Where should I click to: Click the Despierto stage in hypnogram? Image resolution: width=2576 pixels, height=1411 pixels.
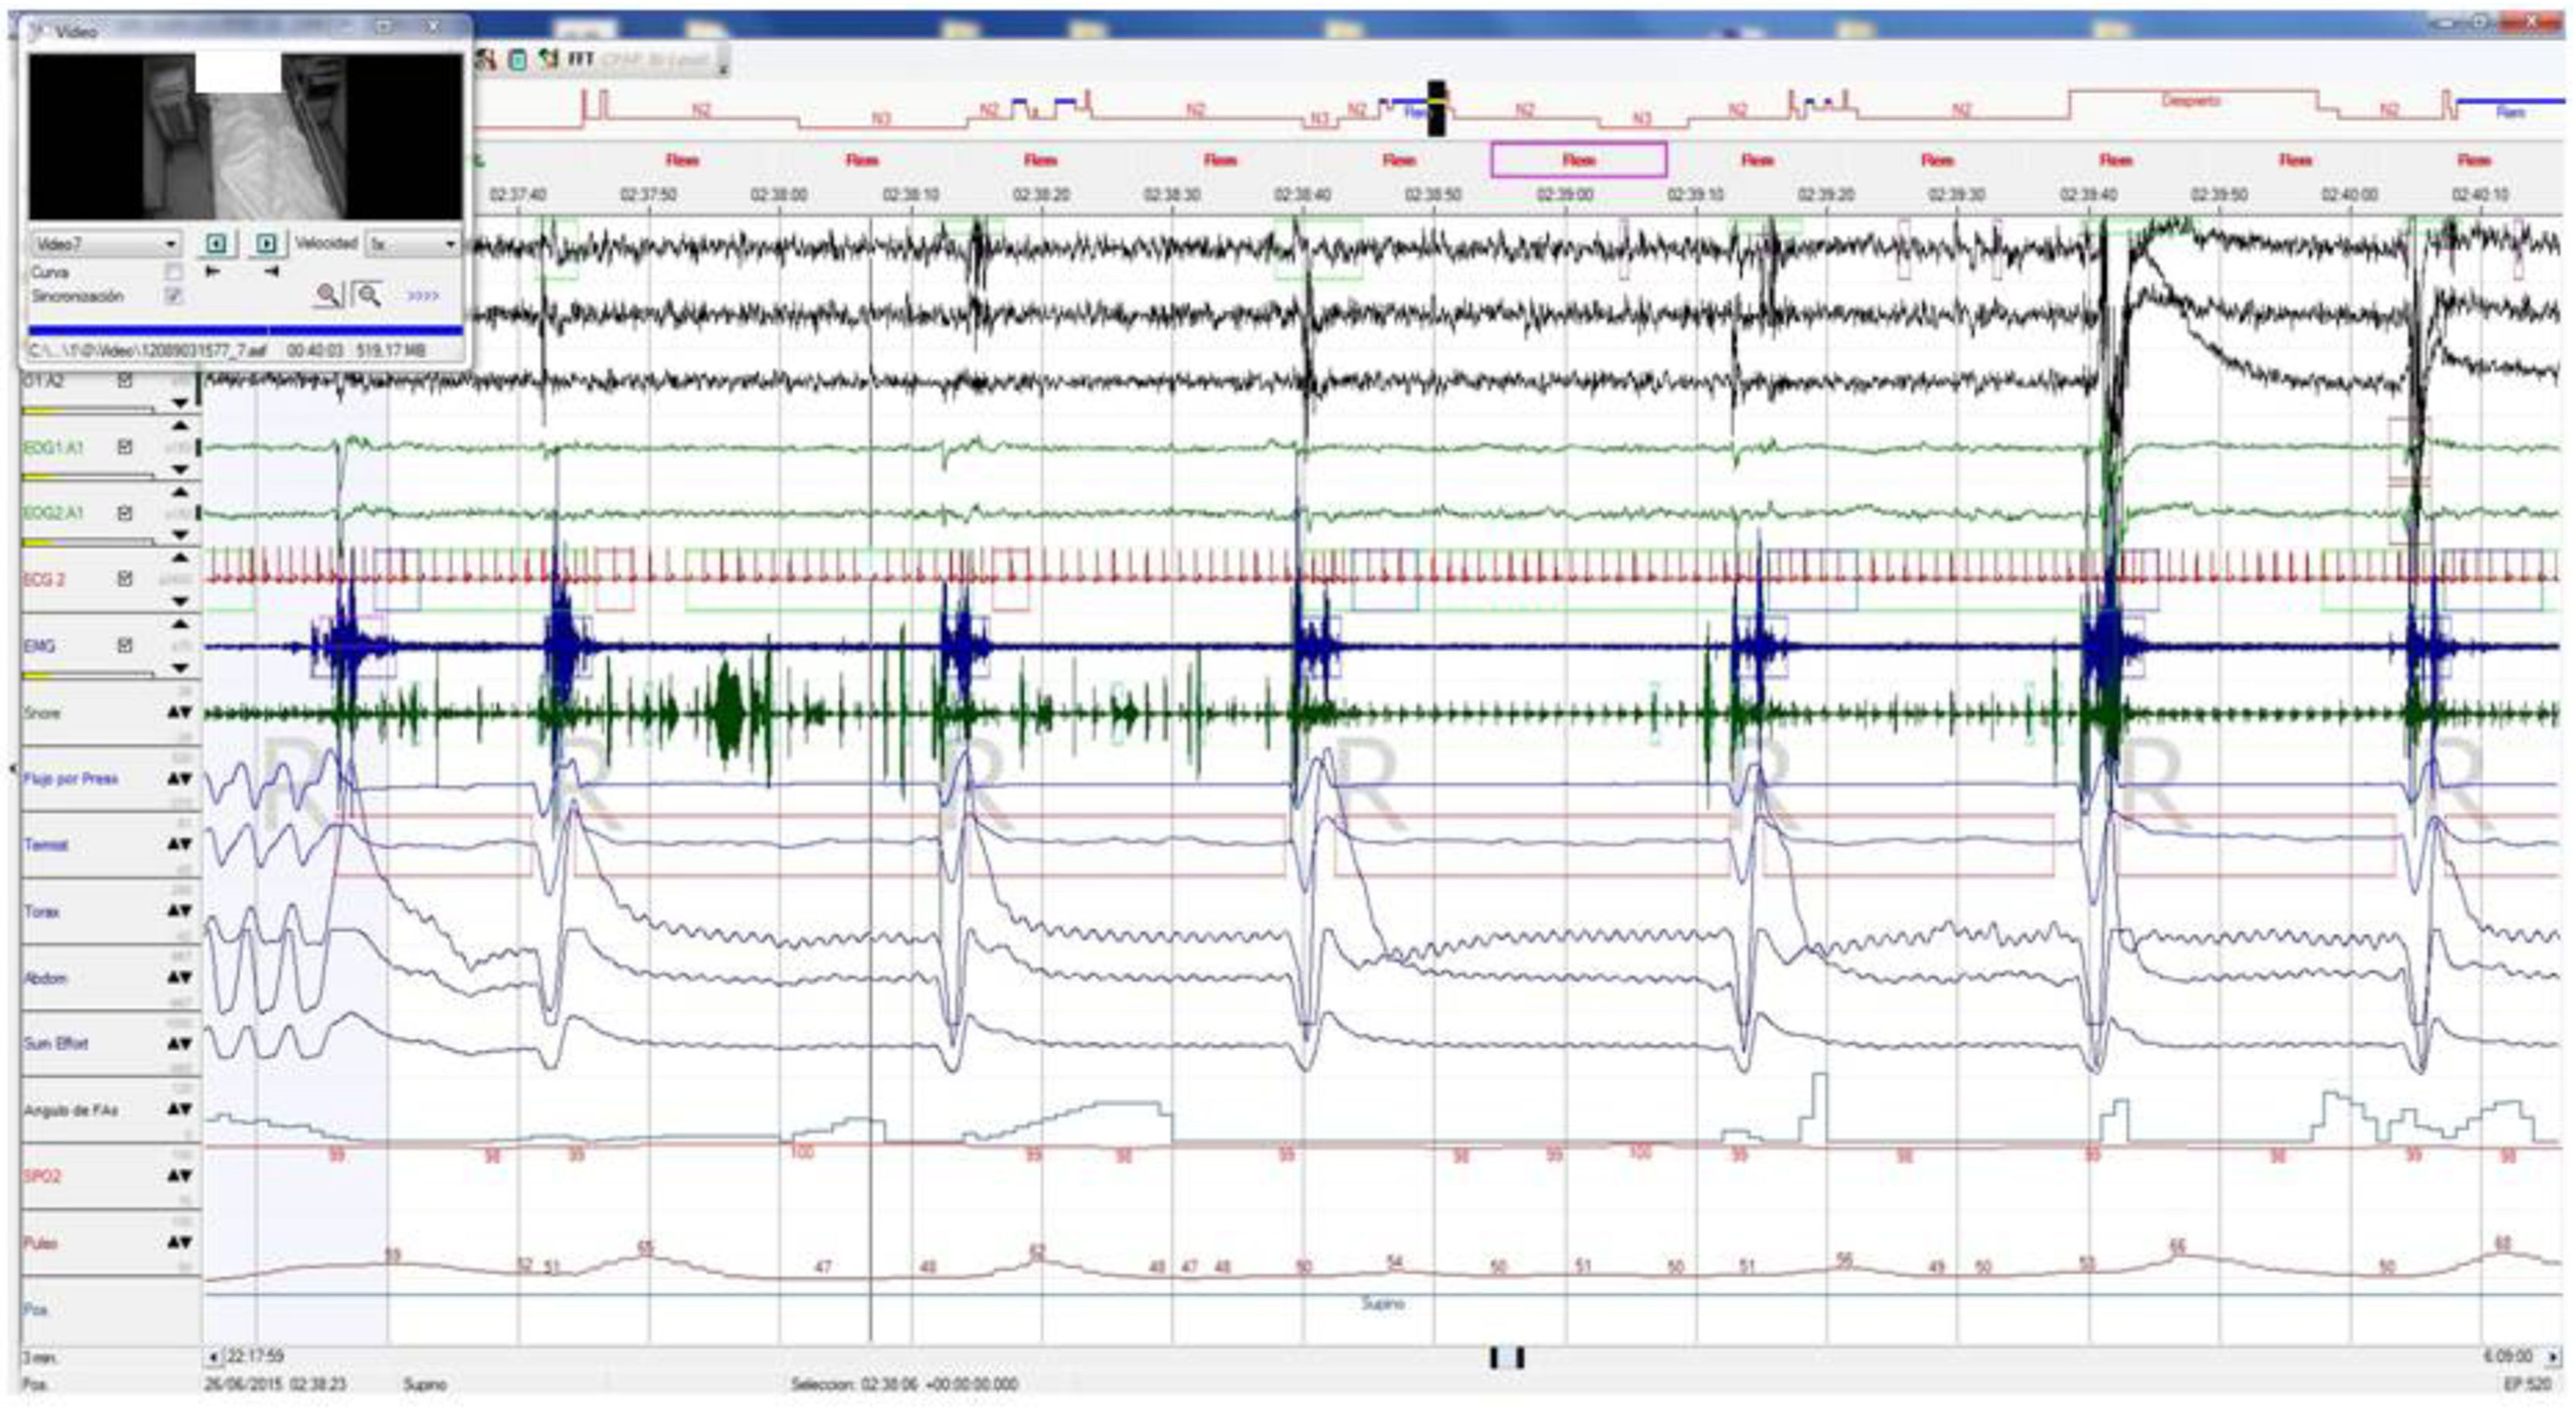point(2190,101)
